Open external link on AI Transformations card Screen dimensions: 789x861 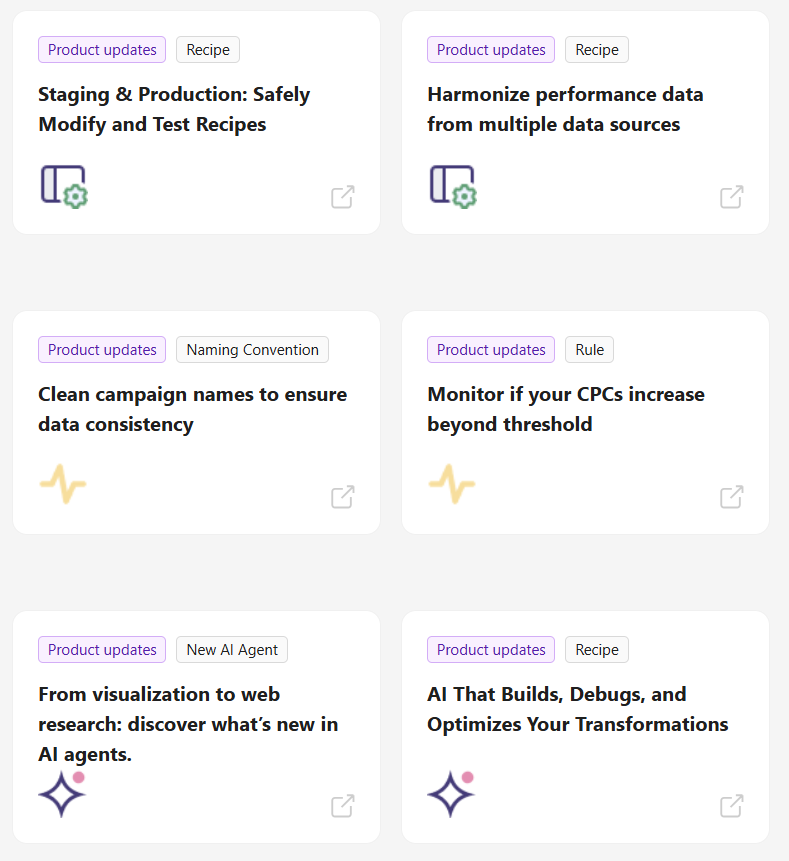732,806
